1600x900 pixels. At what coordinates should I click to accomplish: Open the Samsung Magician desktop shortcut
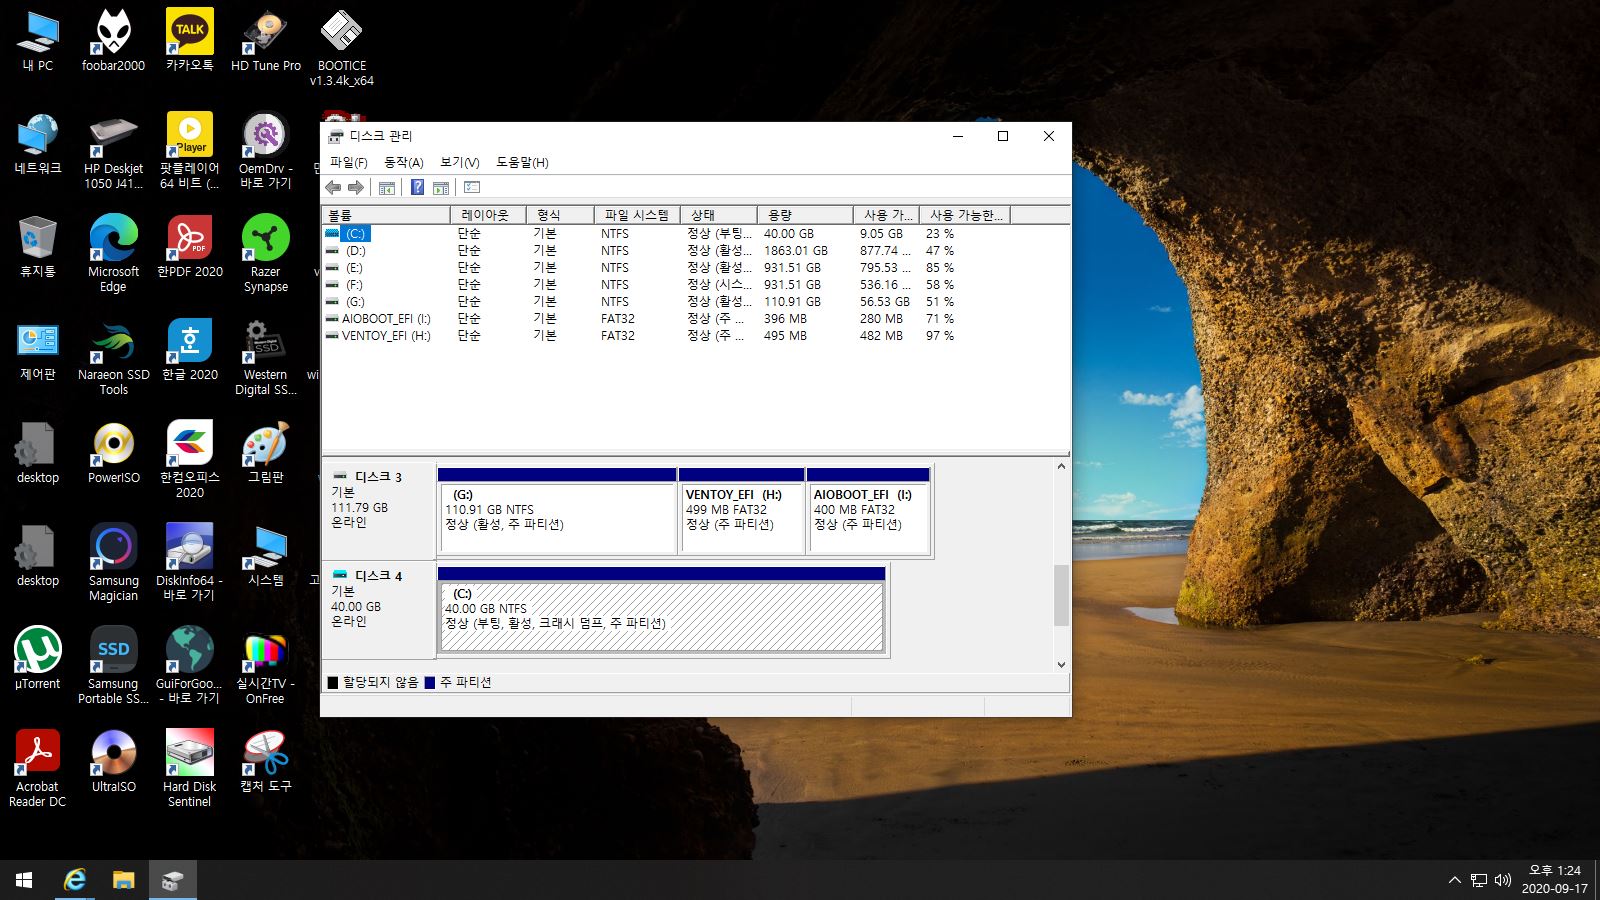click(x=113, y=563)
